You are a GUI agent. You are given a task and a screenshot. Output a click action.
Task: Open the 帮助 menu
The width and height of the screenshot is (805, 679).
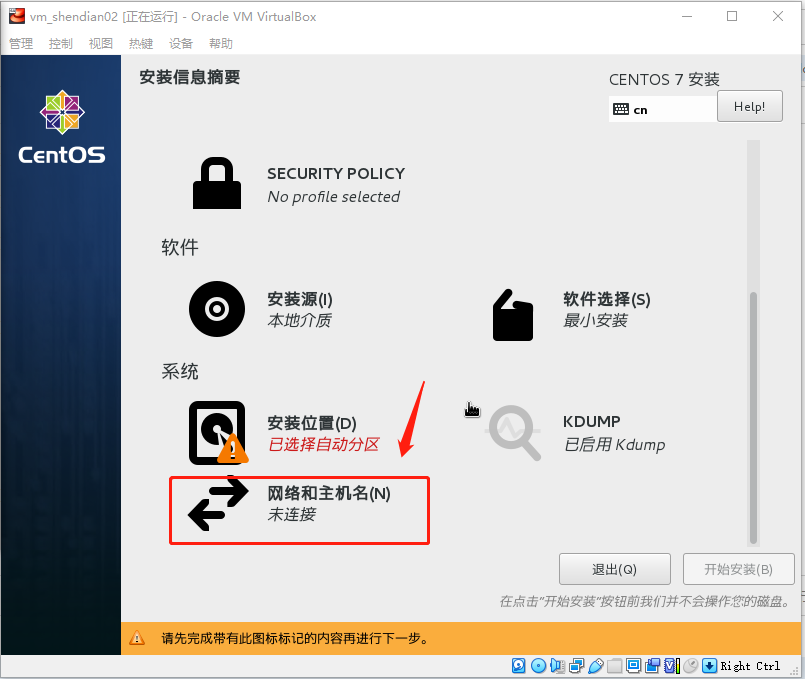[x=221, y=44]
